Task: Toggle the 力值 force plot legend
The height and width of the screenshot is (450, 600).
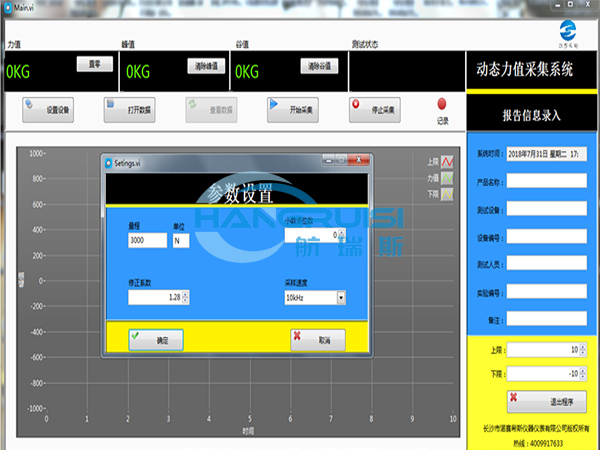Action: tap(446, 179)
